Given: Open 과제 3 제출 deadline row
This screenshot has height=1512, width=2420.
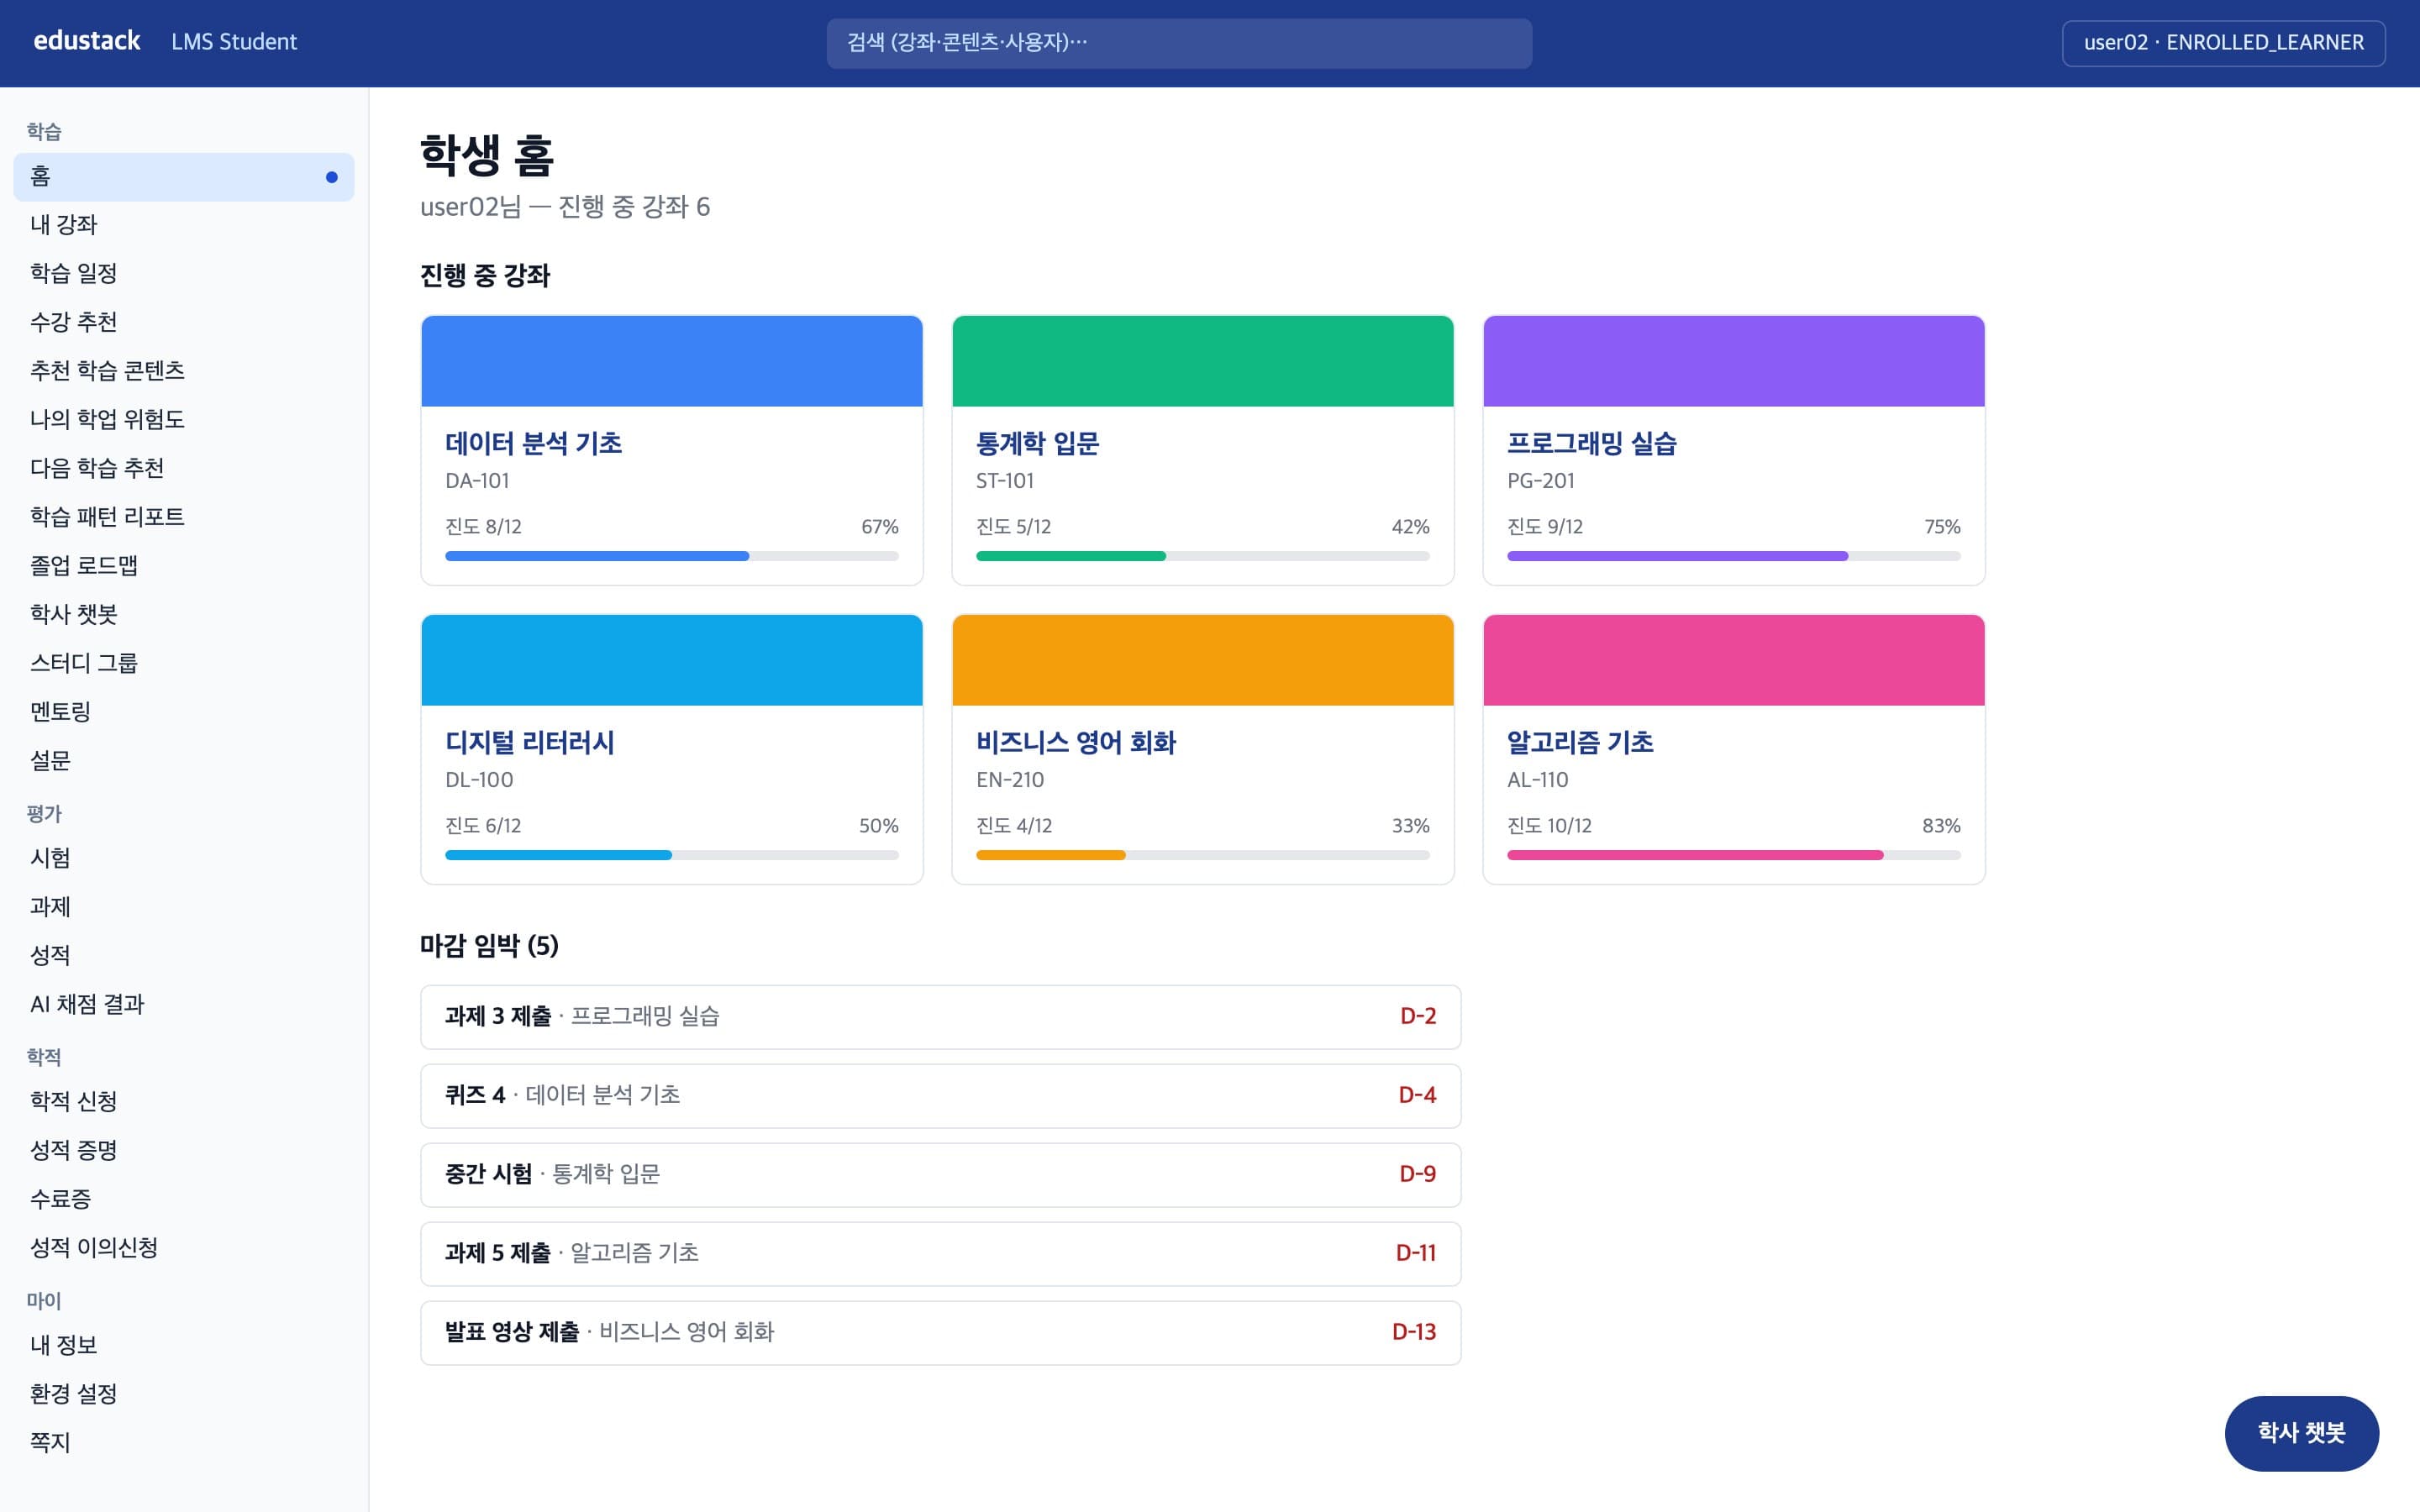Looking at the screenshot, I should click(x=941, y=1017).
